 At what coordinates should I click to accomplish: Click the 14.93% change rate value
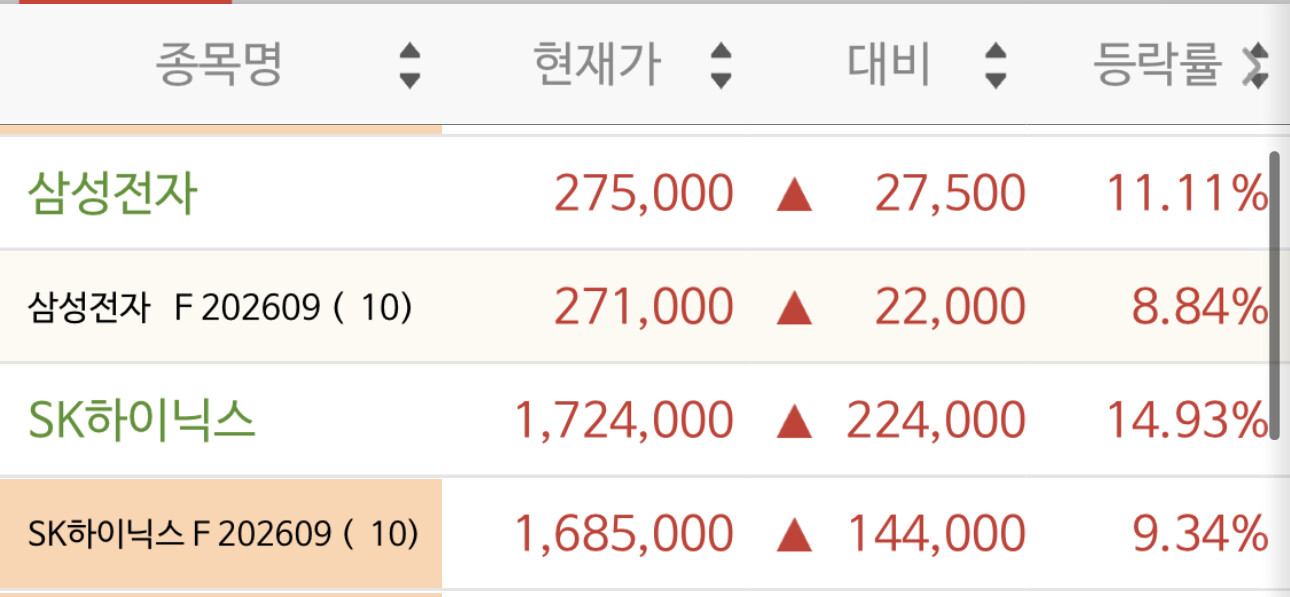click(x=1187, y=421)
